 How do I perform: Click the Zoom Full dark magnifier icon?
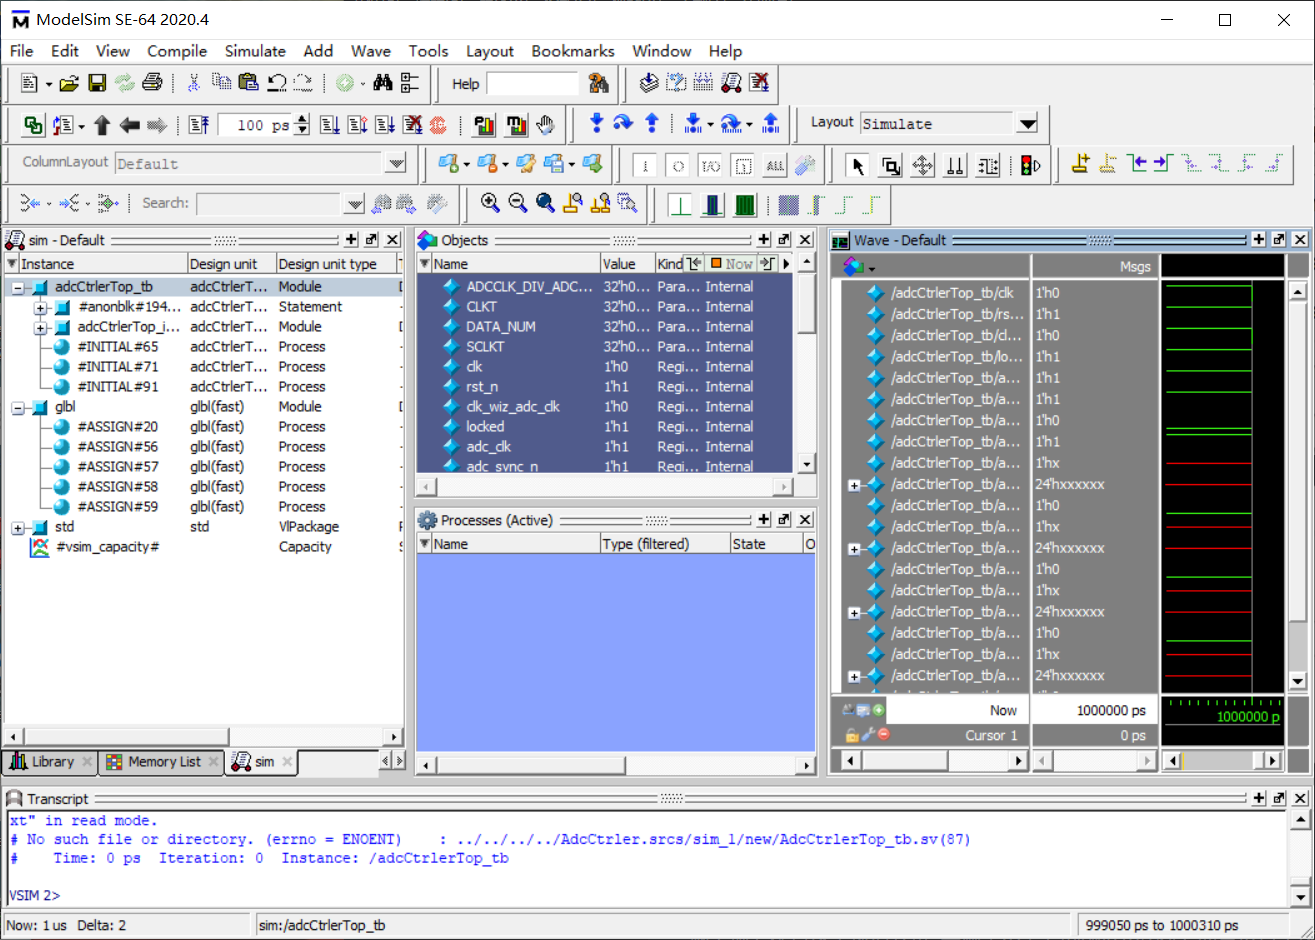click(x=545, y=203)
